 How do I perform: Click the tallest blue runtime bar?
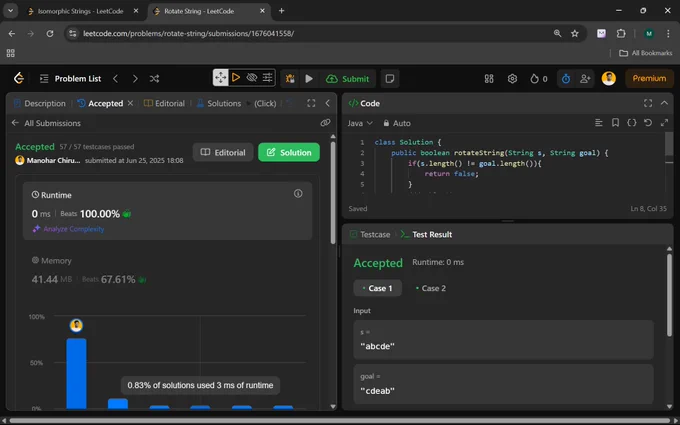[76, 373]
